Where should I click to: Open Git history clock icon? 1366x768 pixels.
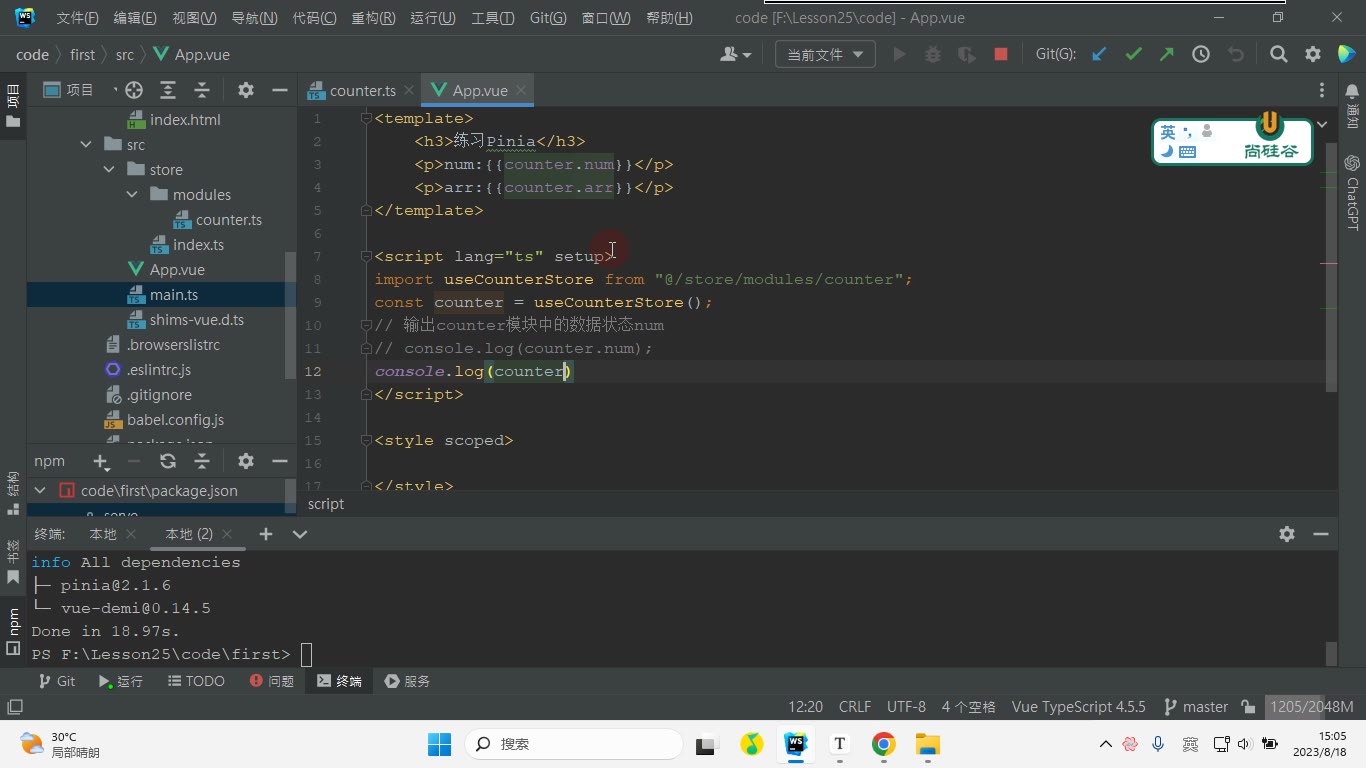(1201, 55)
